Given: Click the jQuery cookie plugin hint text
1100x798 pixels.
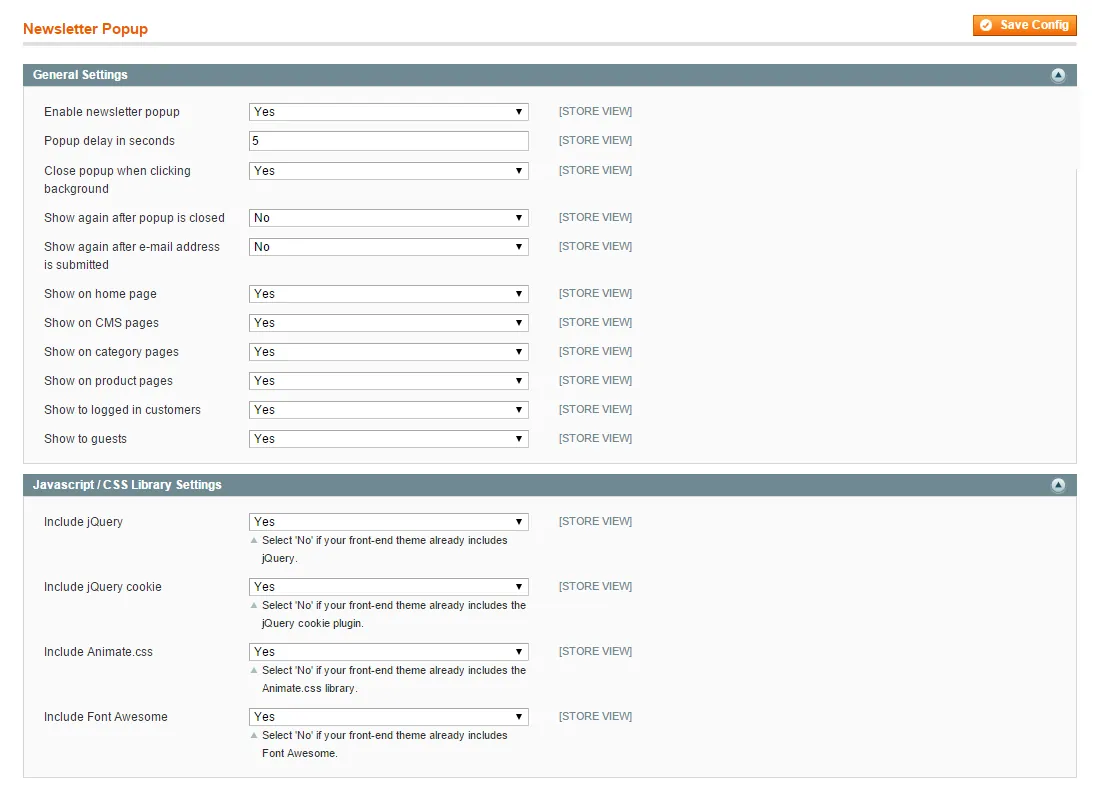Looking at the screenshot, I should click(394, 614).
